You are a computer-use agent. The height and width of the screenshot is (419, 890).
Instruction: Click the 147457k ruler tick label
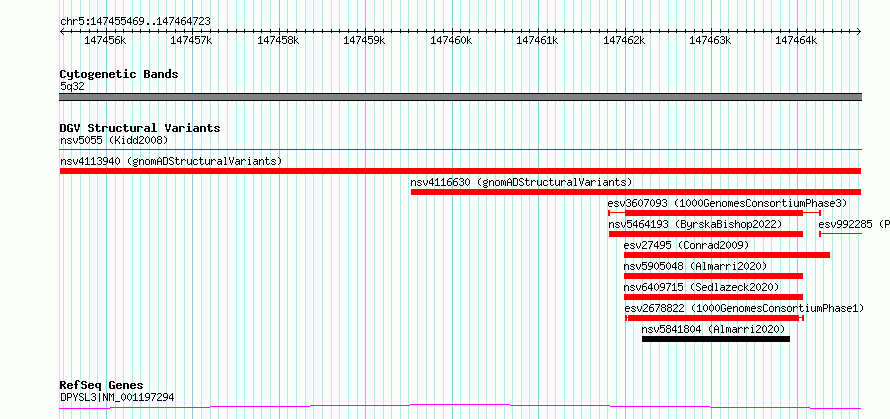(191, 40)
